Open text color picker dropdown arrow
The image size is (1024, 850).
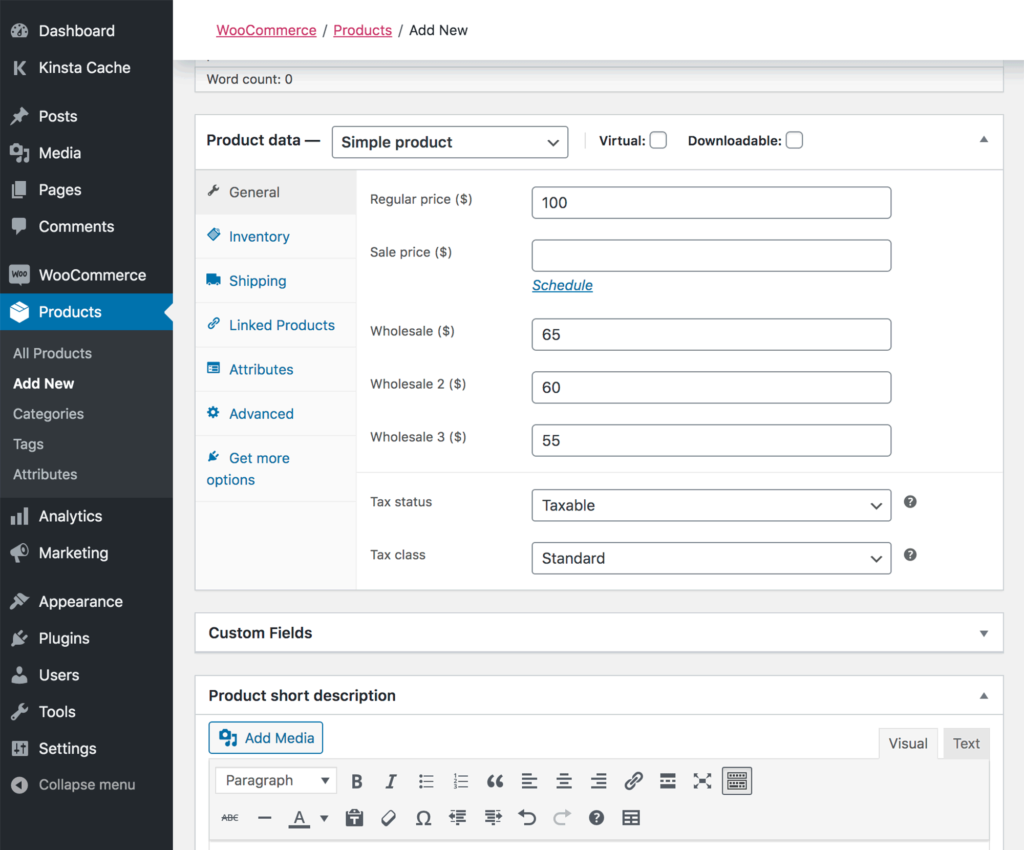324,817
